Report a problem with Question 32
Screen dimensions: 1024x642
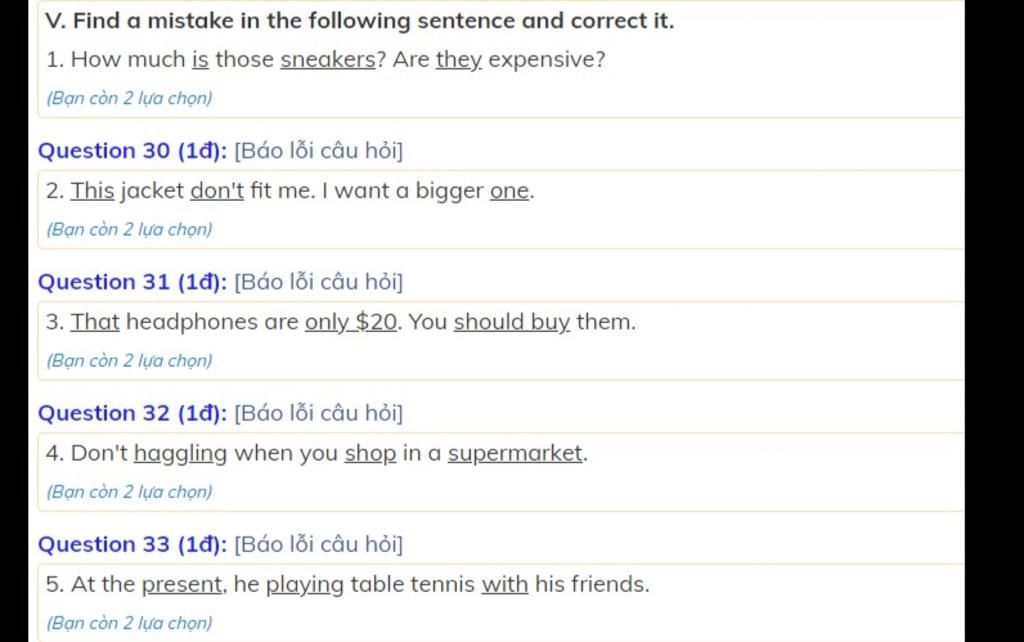pos(319,413)
